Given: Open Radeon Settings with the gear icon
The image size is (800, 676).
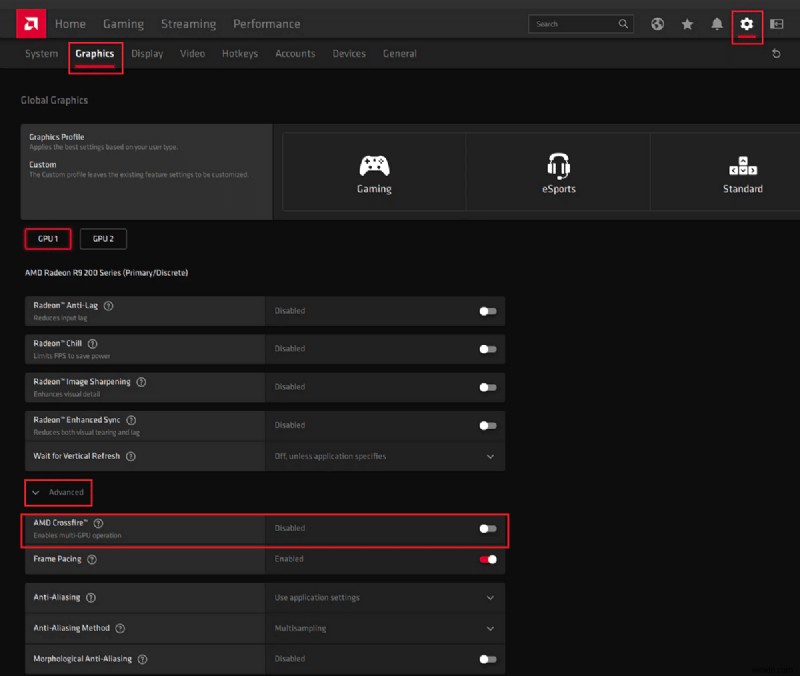Looking at the screenshot, I should pyautogui.click(x=746, y=23).
